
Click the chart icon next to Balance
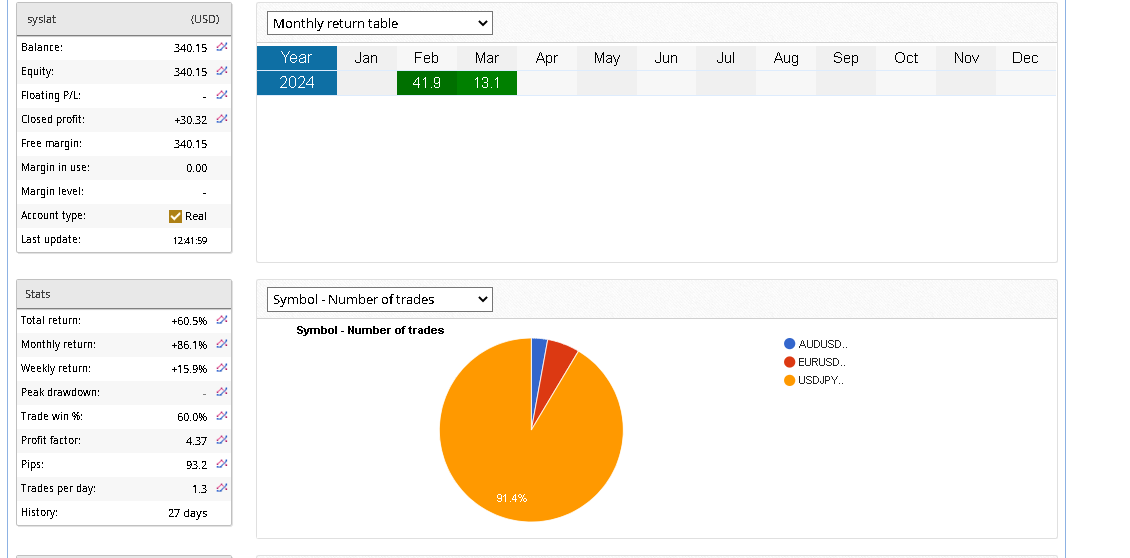[x=221, y=47]
